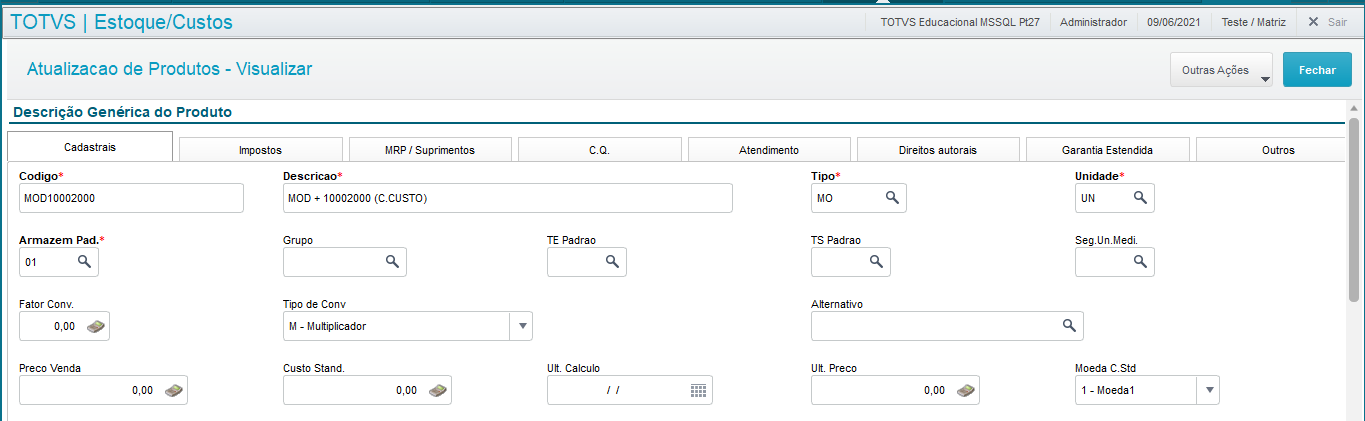Click the Preco Venda value field

click(103, 390)
